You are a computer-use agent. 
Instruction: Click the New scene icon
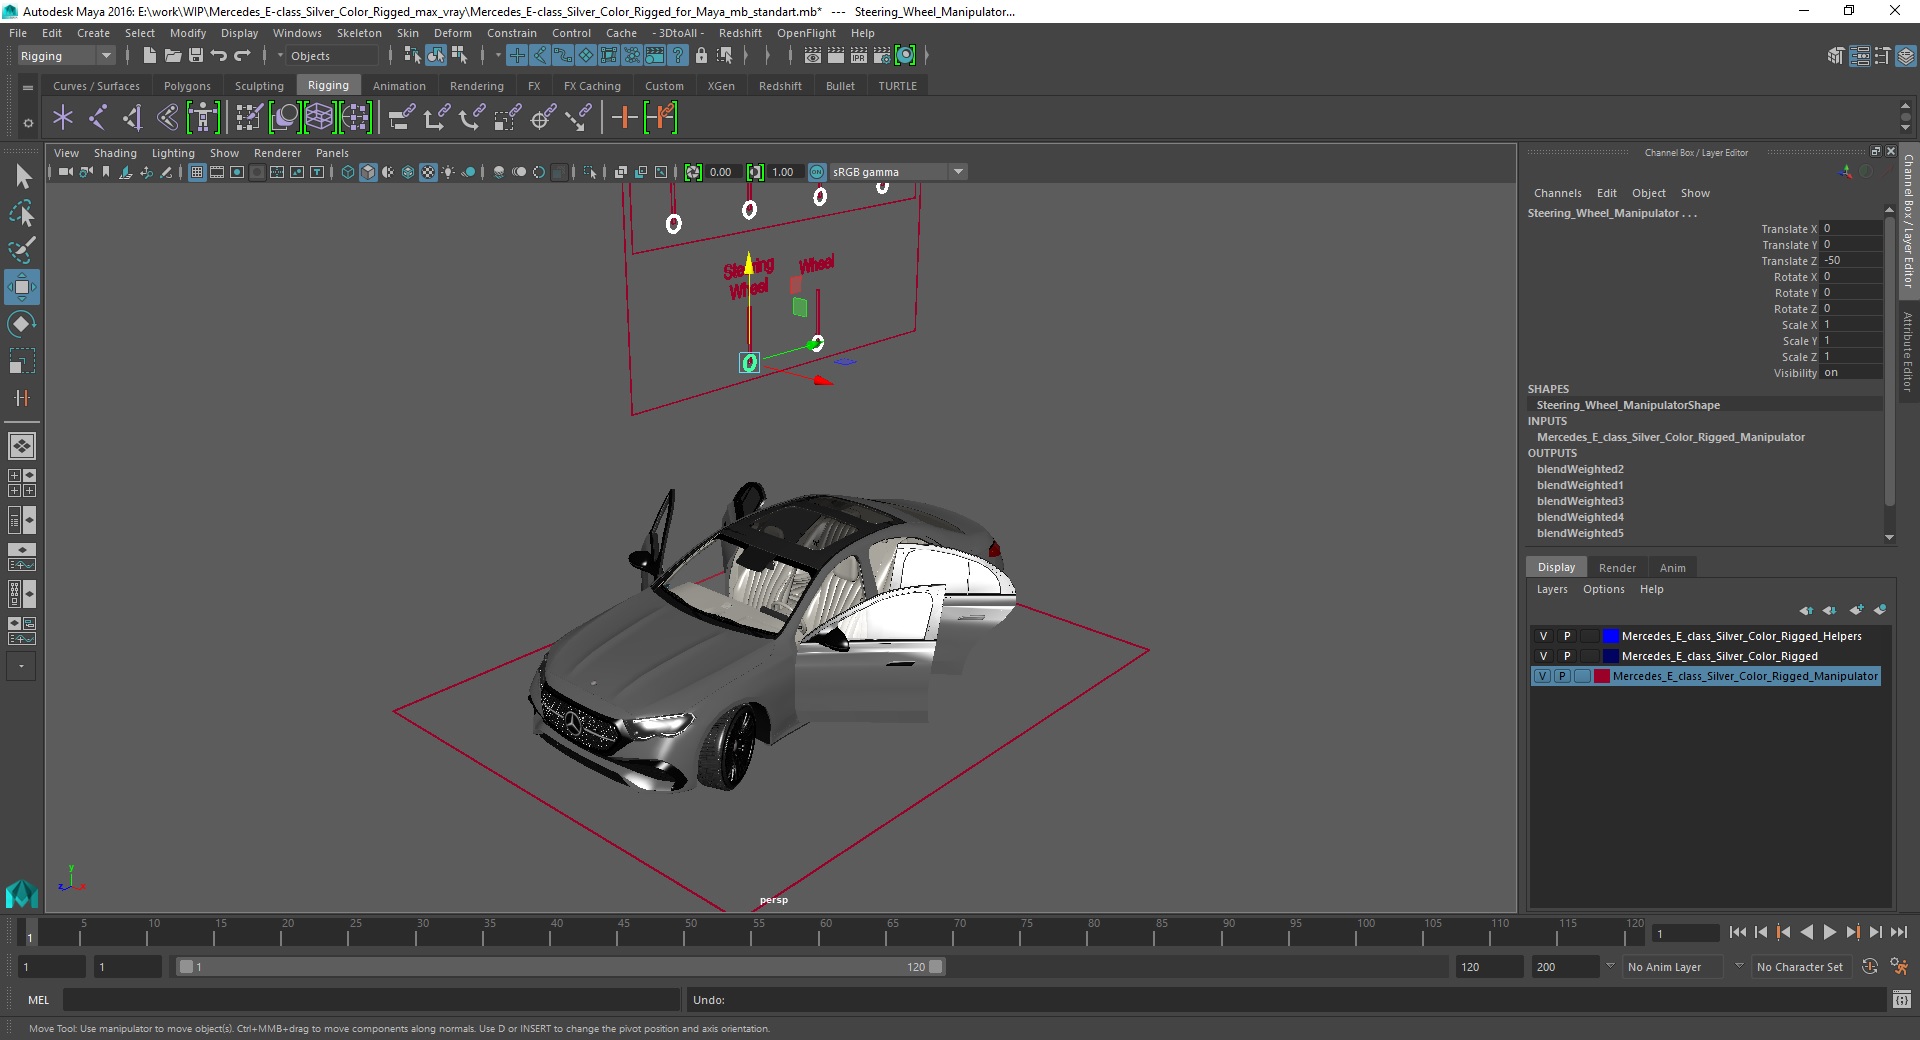pyautogui.click(x=149, y=56)
